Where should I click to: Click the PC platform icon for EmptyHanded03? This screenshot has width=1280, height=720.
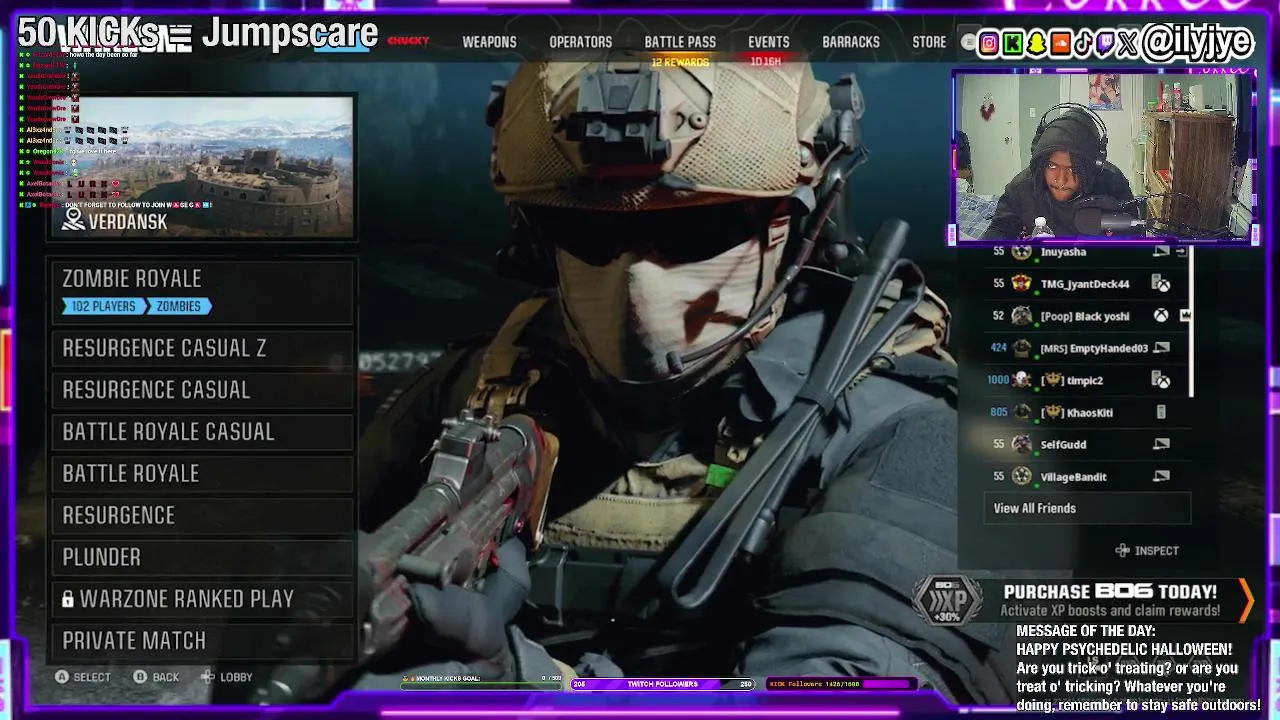click(1161, 348)
